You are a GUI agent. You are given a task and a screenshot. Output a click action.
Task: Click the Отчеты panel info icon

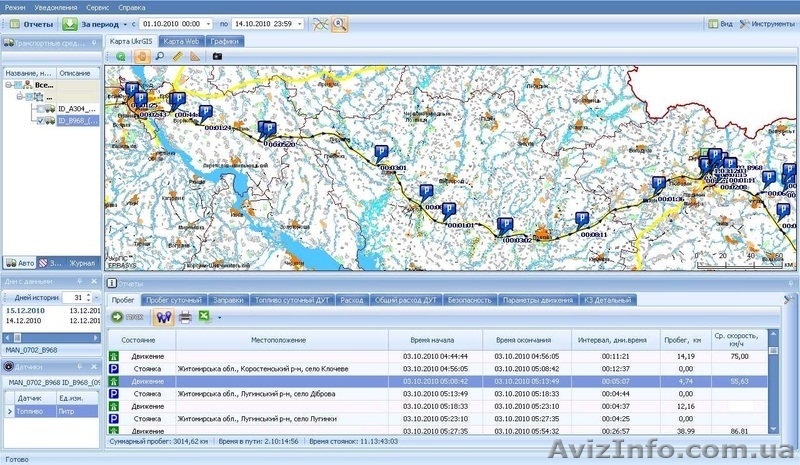(x=112, y=283)
